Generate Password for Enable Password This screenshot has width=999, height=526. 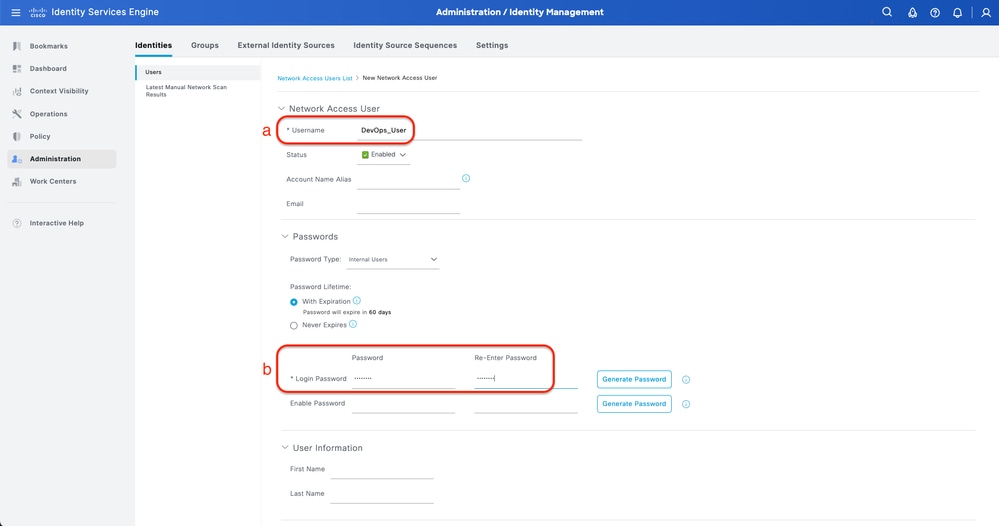pyautogui.click(x=634, y=404)
